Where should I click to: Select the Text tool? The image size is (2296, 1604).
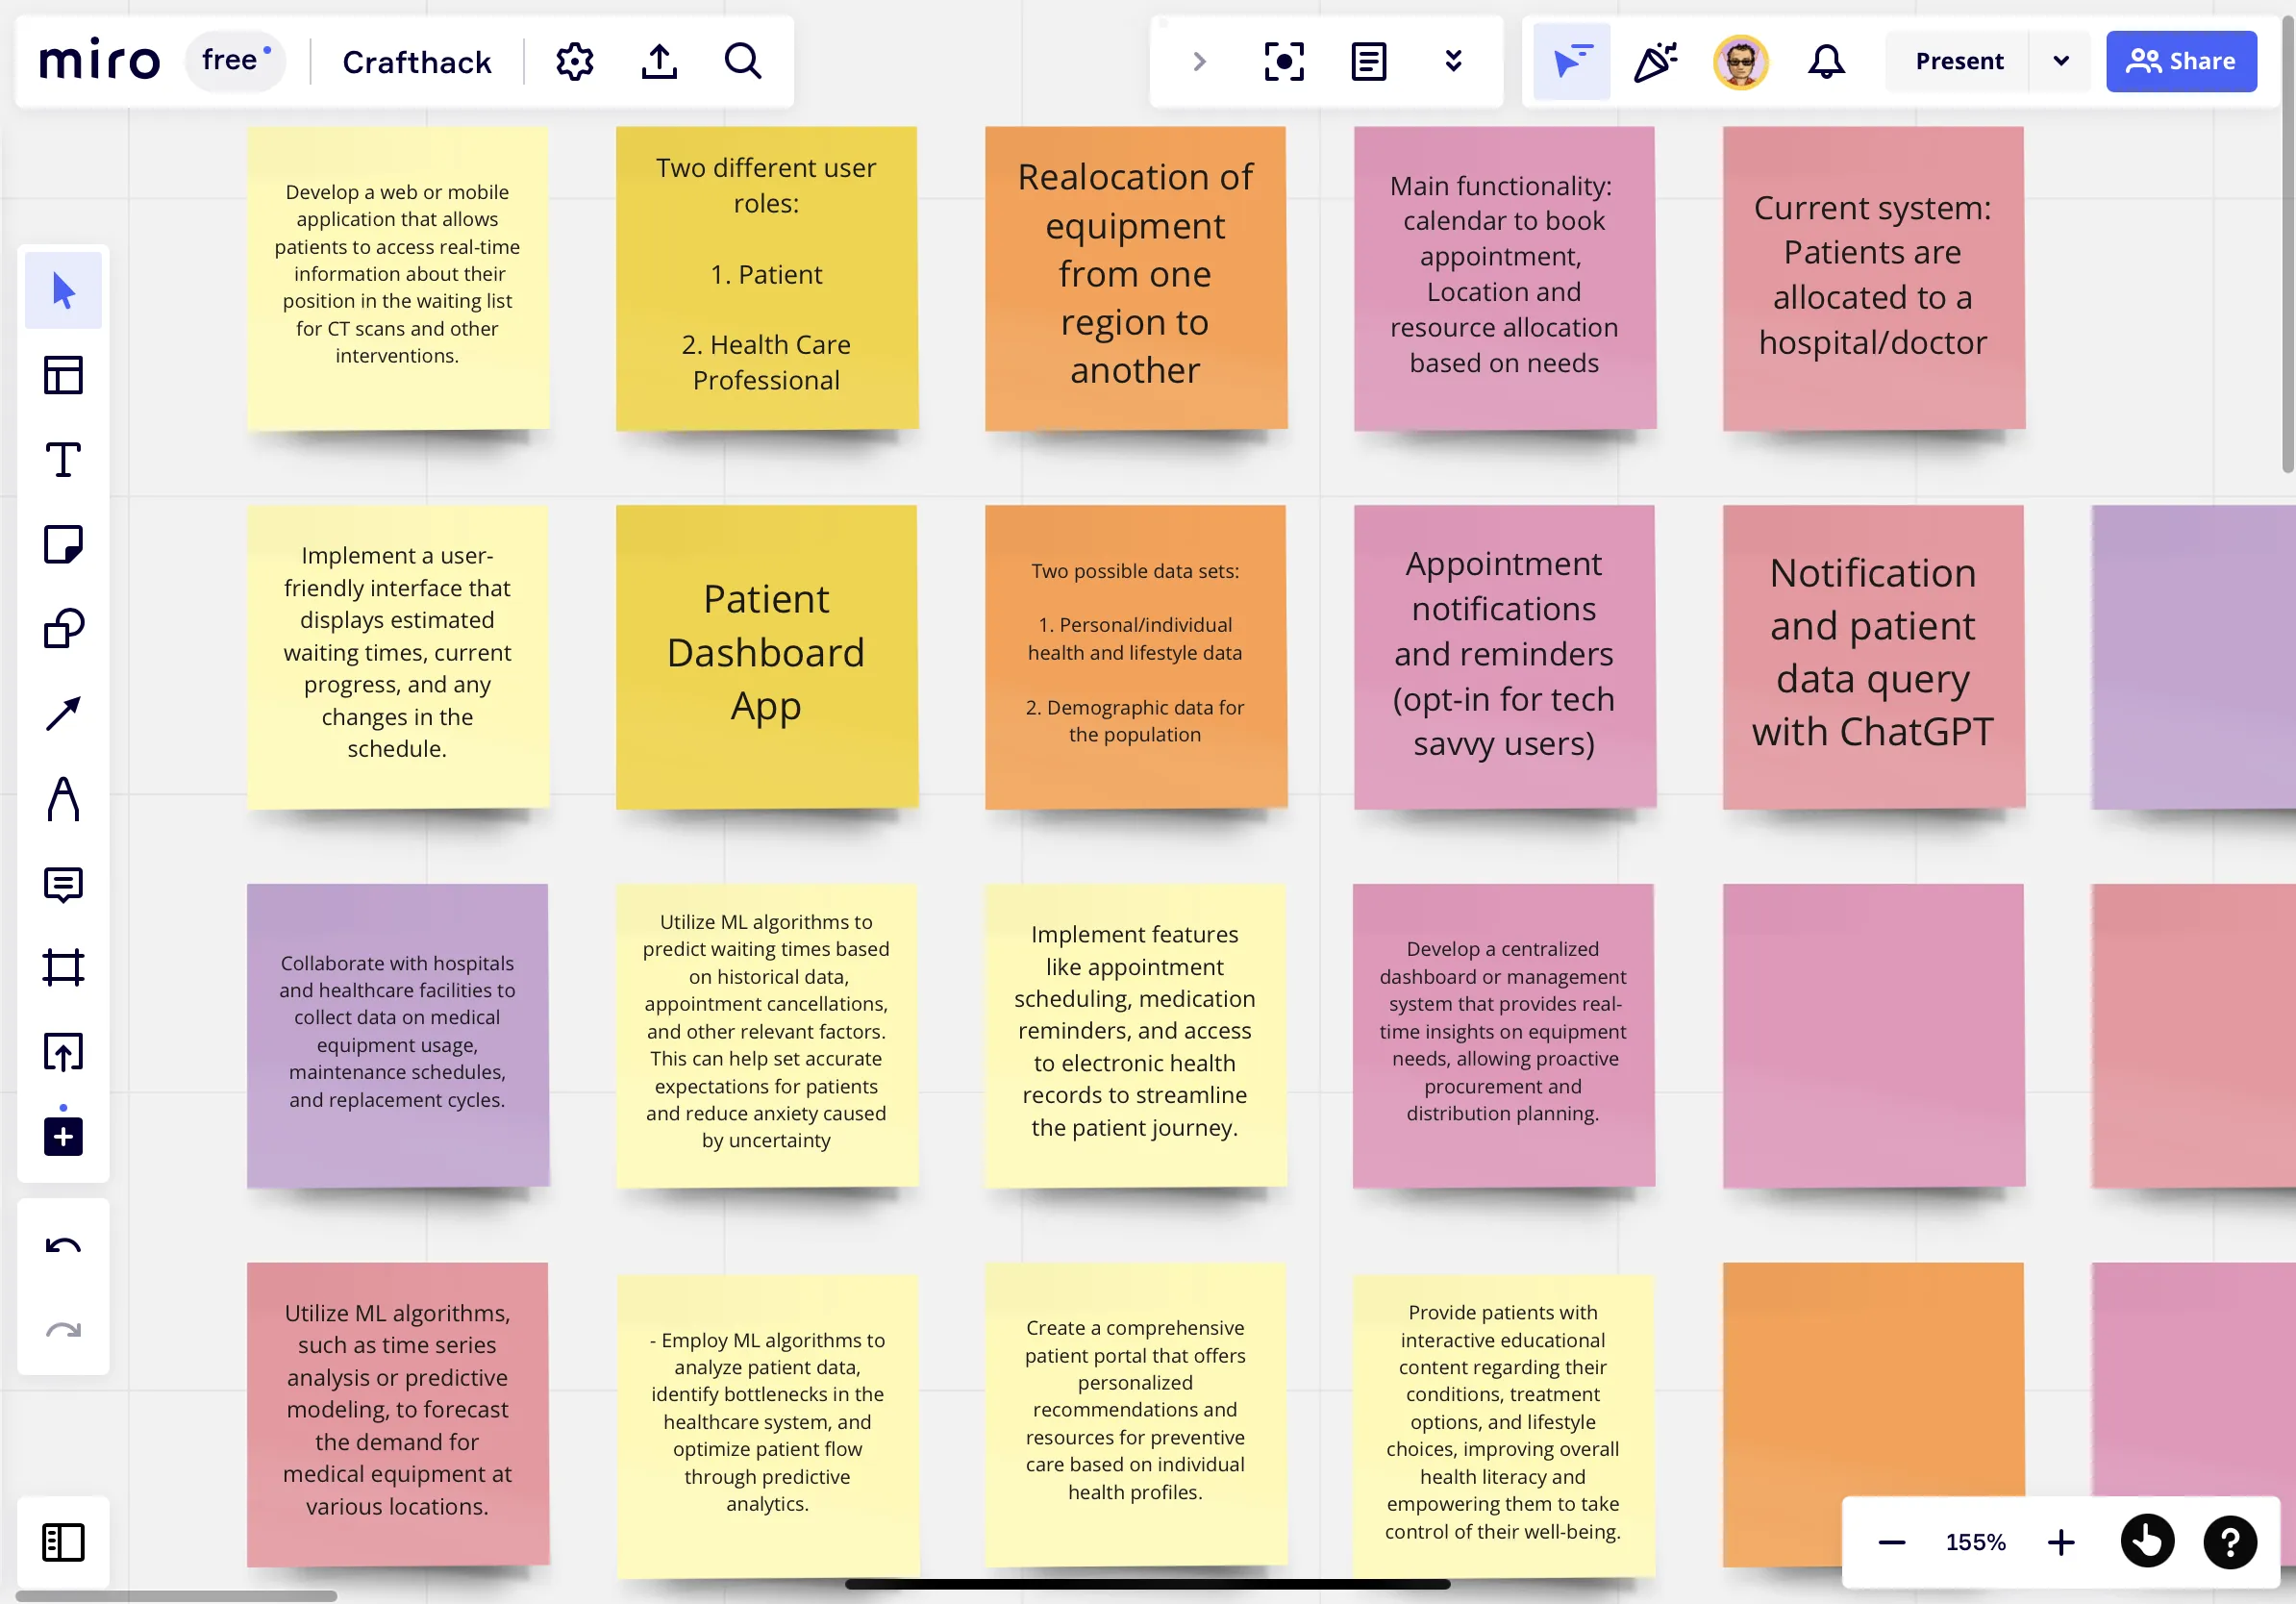pos(63,460)
